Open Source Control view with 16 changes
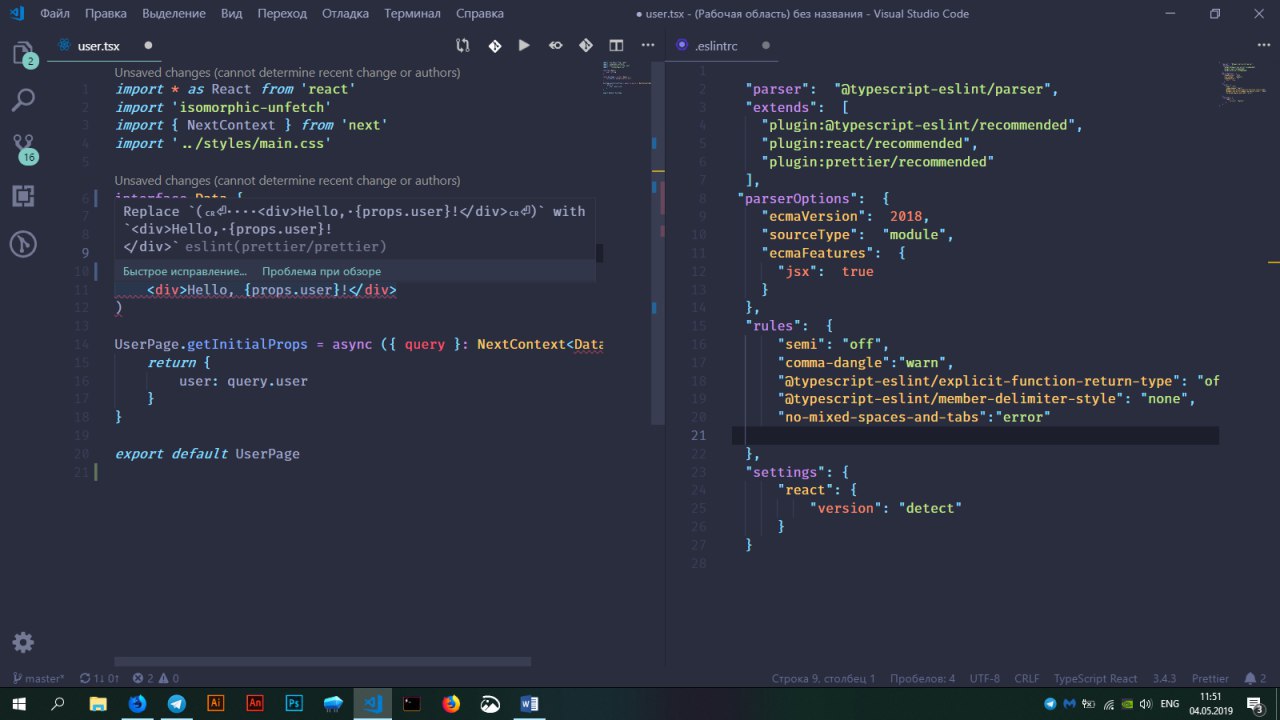 coord(23,148)
